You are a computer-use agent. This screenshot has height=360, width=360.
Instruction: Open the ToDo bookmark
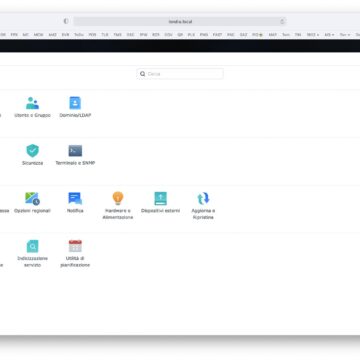79,35
